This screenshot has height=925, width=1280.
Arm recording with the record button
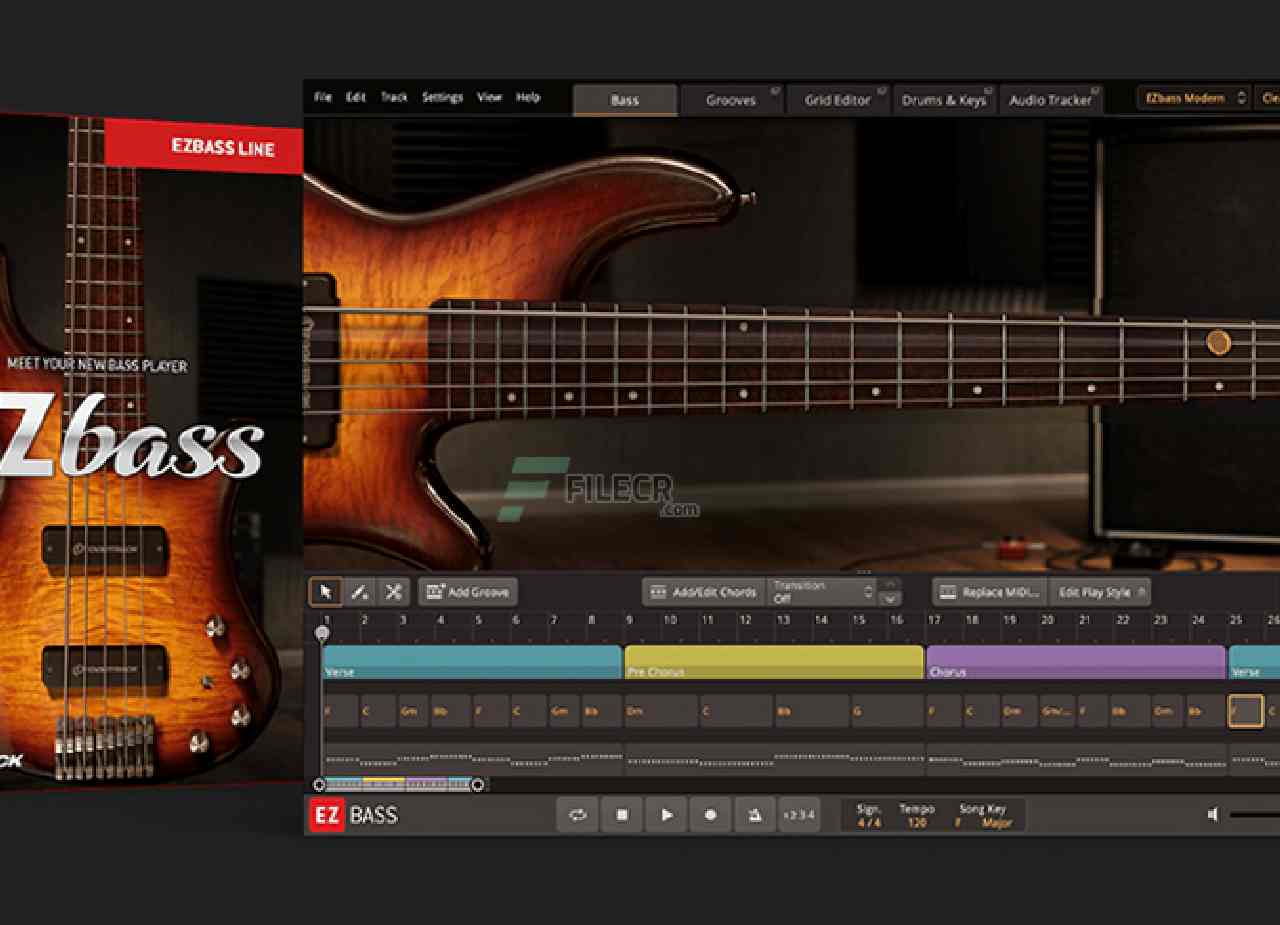pos(710,815)
